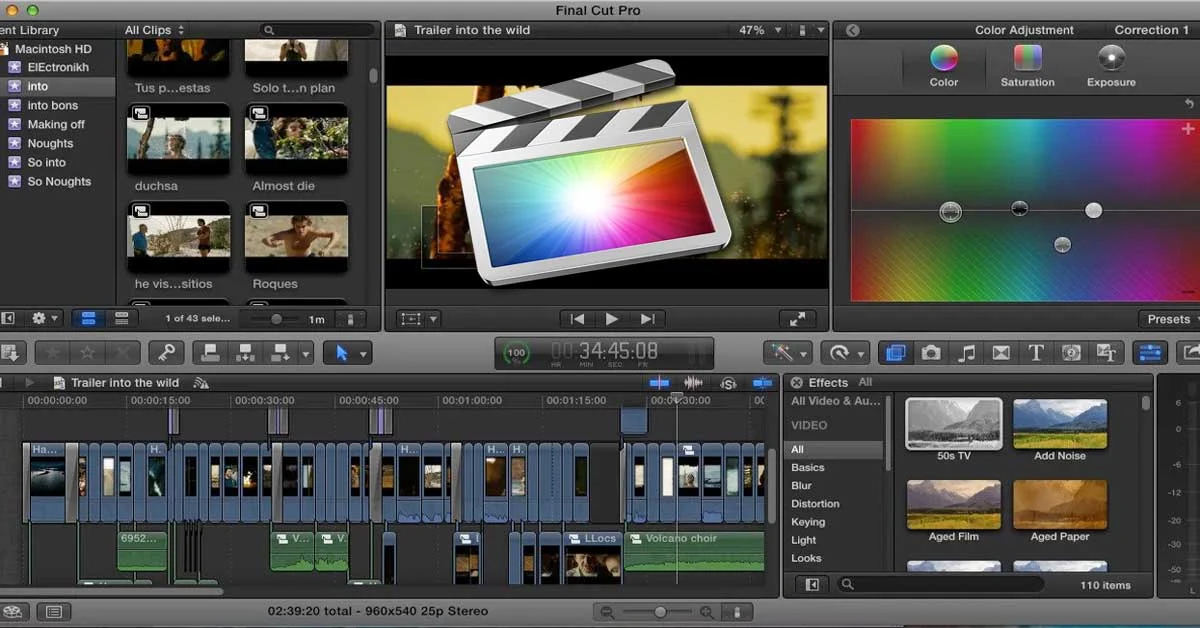The image size is (1200, 628).
Task: Open the Titles browser T icon
Action: pos(1036,352)
